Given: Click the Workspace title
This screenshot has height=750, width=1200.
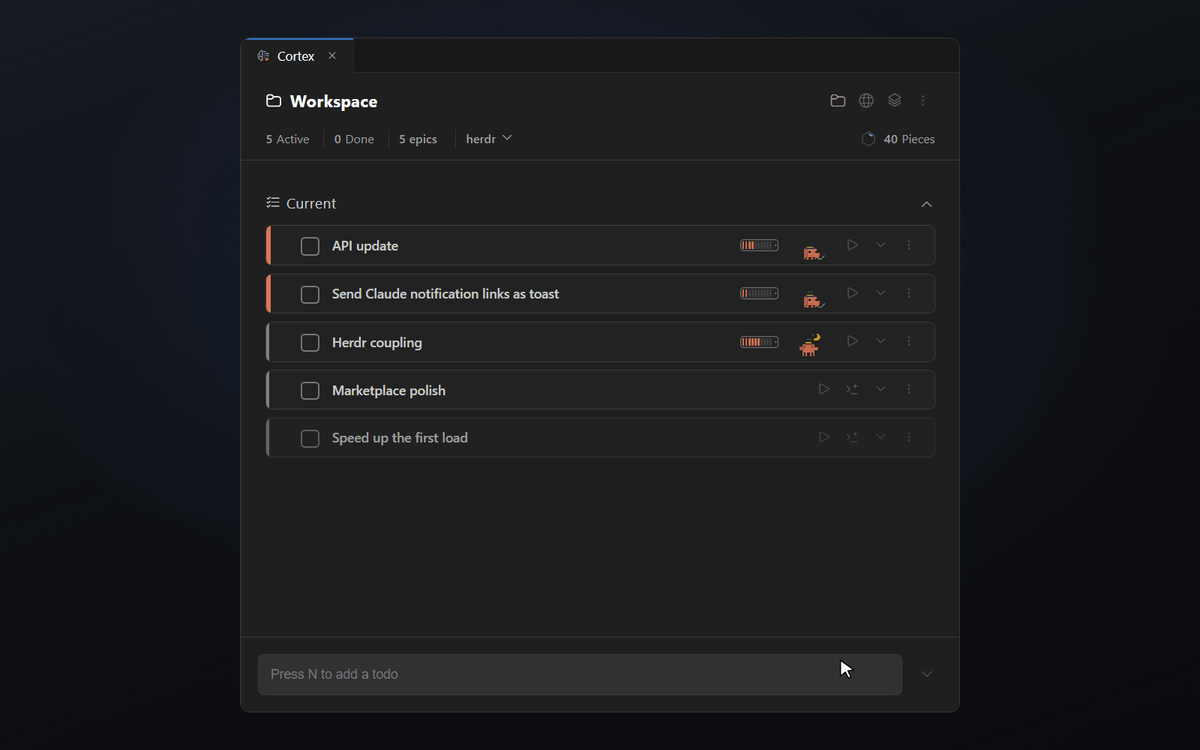Looking at the screenshot, I should pyautogui.click(x=333, y=101).
